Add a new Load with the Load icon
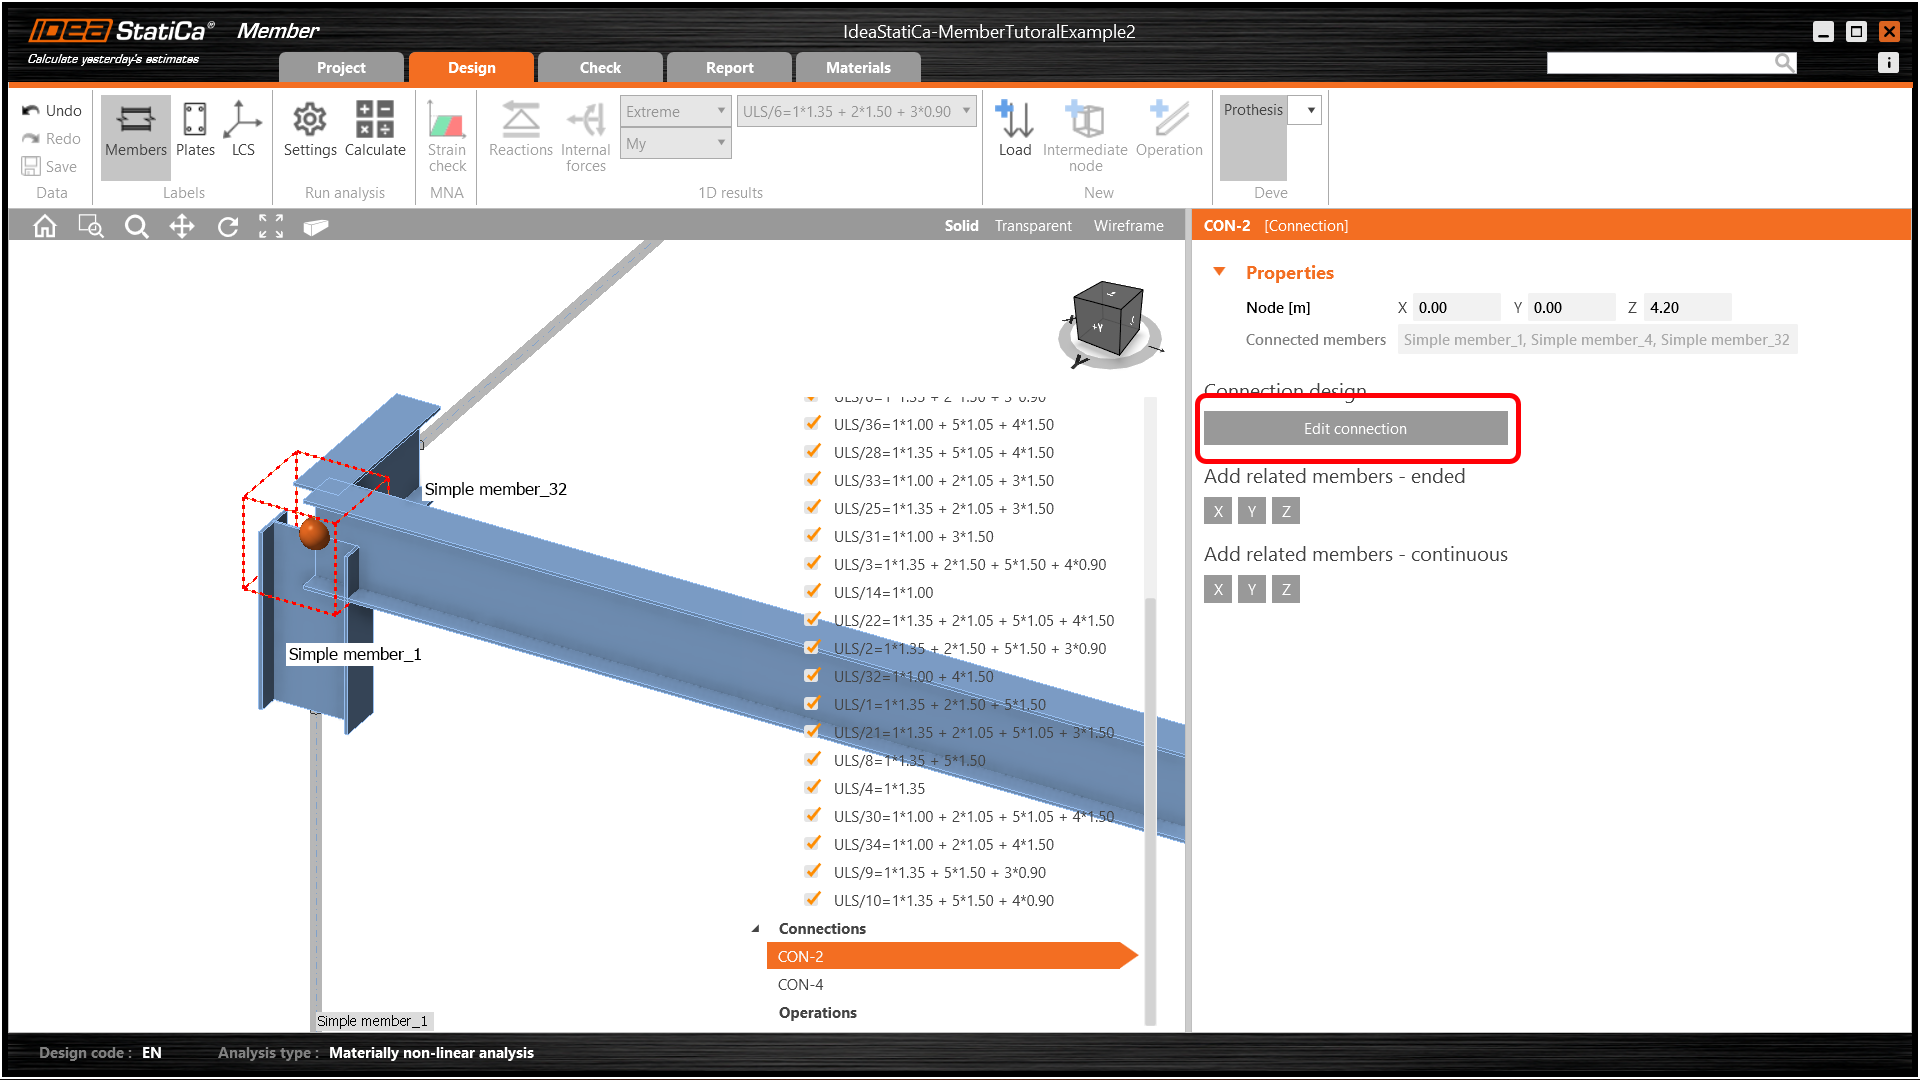Viewport: 1920px width, 1080px height. (x=1014, y=130)
